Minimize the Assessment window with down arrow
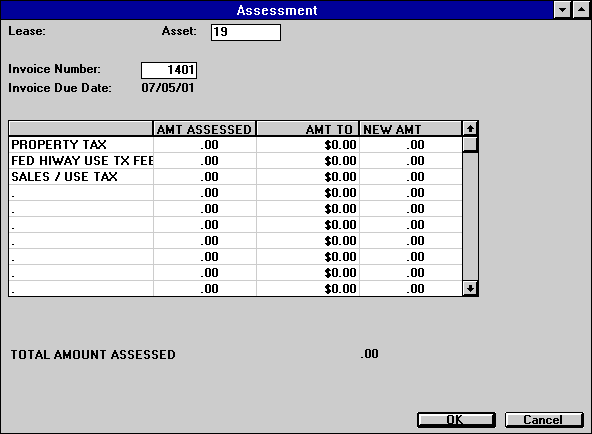Screen dimensions: 592x434 point(562,10)
